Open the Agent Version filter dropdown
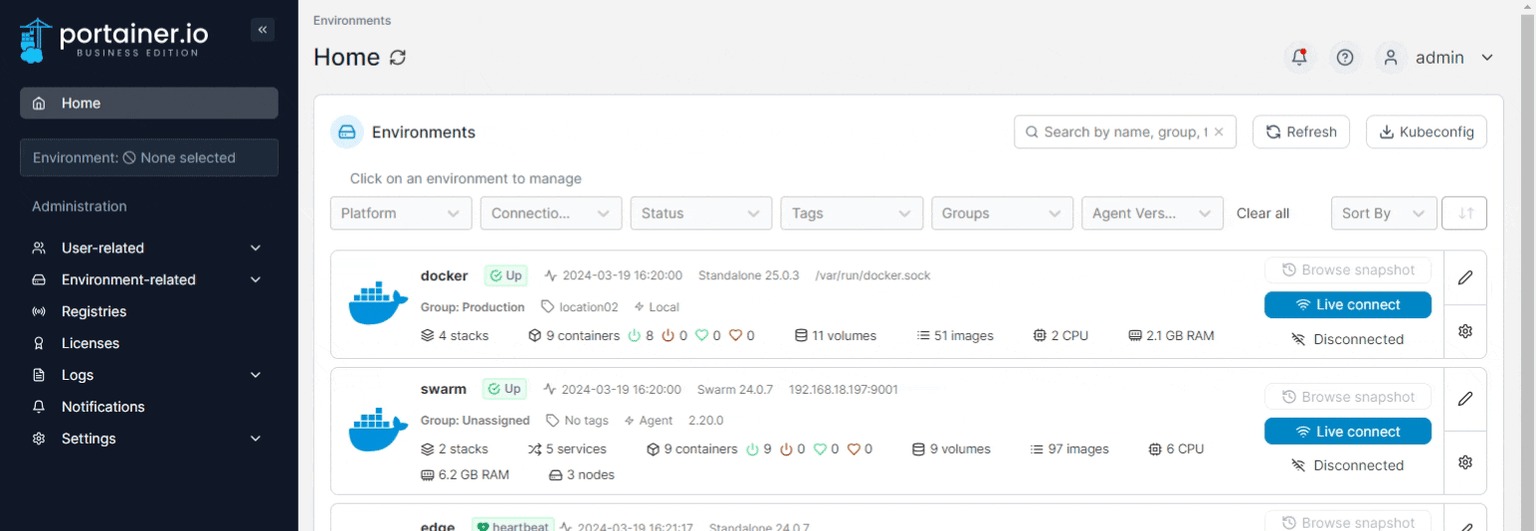1536x531 pixels. pyautogui.click(x=1152, y=213)
